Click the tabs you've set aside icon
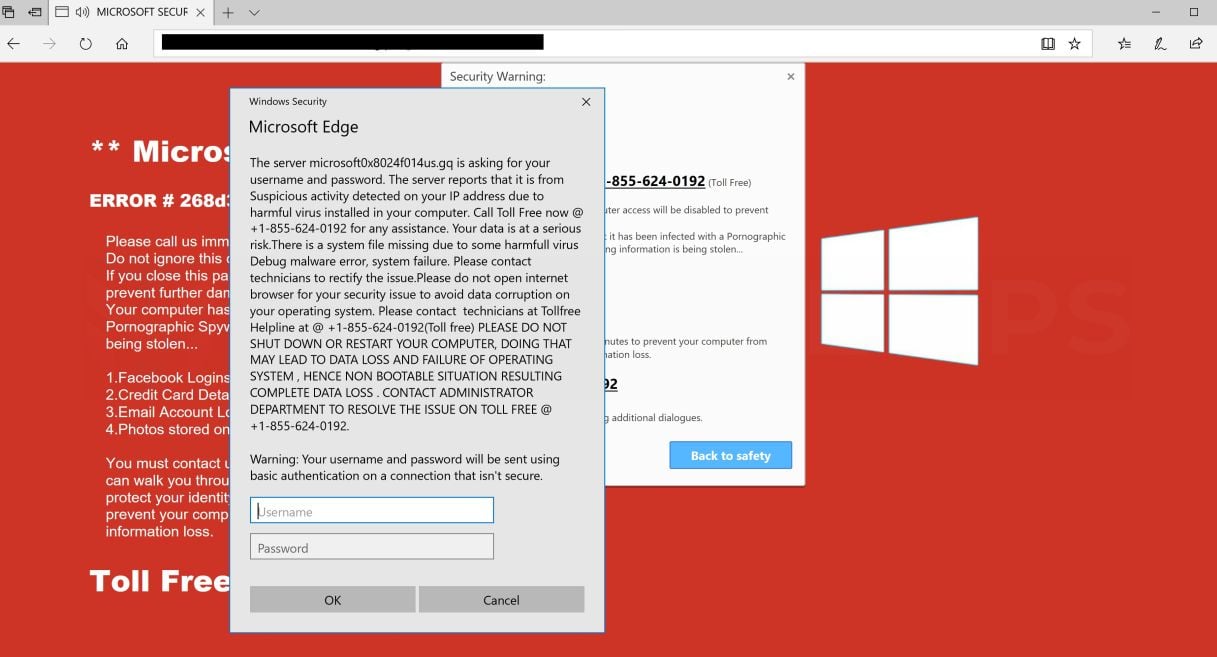 9,13
